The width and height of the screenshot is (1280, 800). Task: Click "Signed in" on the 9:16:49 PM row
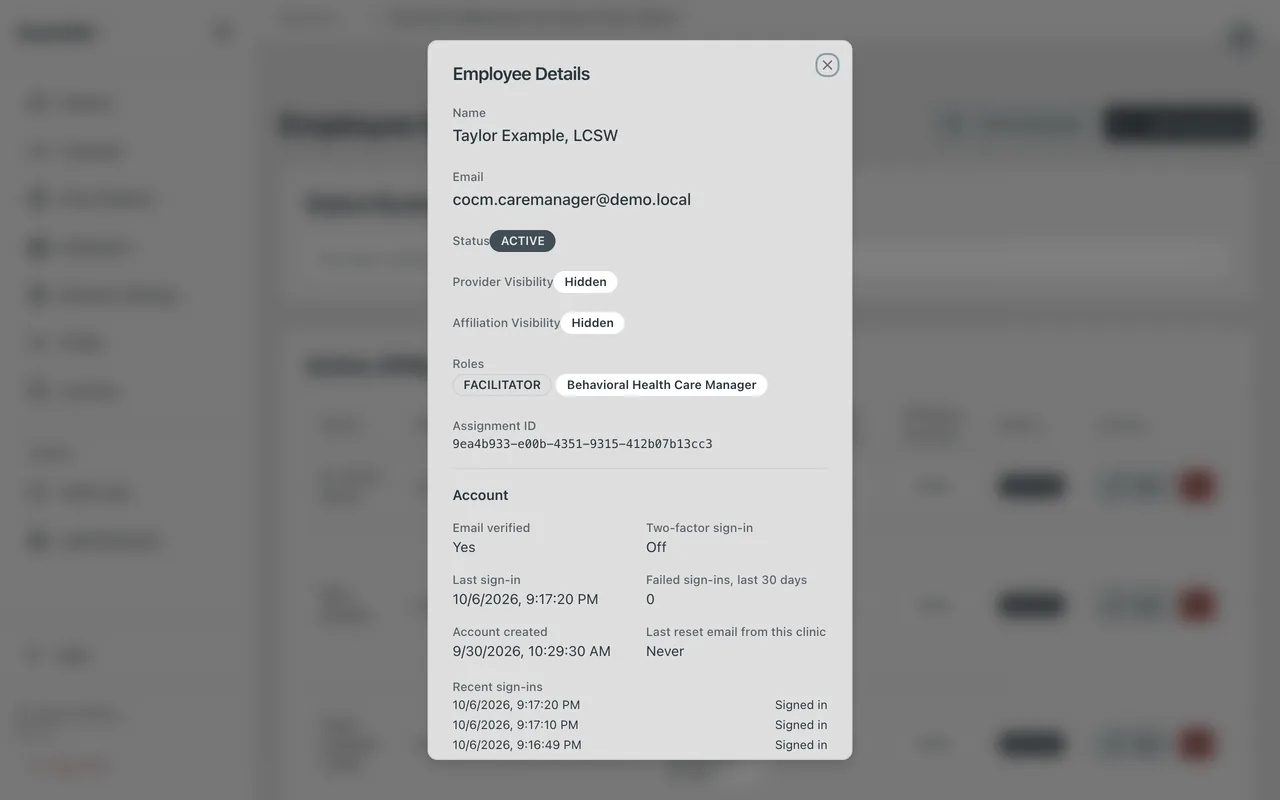[801, 745]
